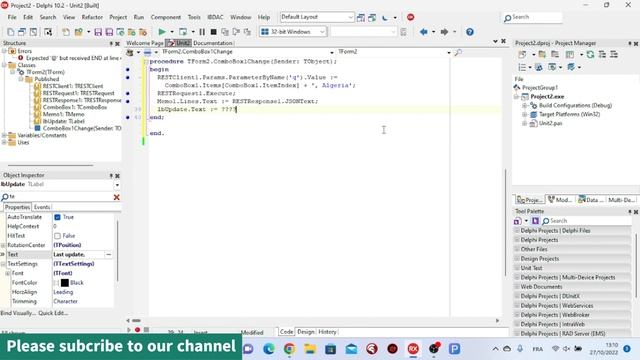Viewport: 640px width, 360px height.
Task: Click the Stop (program reset) square icon
Action: tap(213, 32)
